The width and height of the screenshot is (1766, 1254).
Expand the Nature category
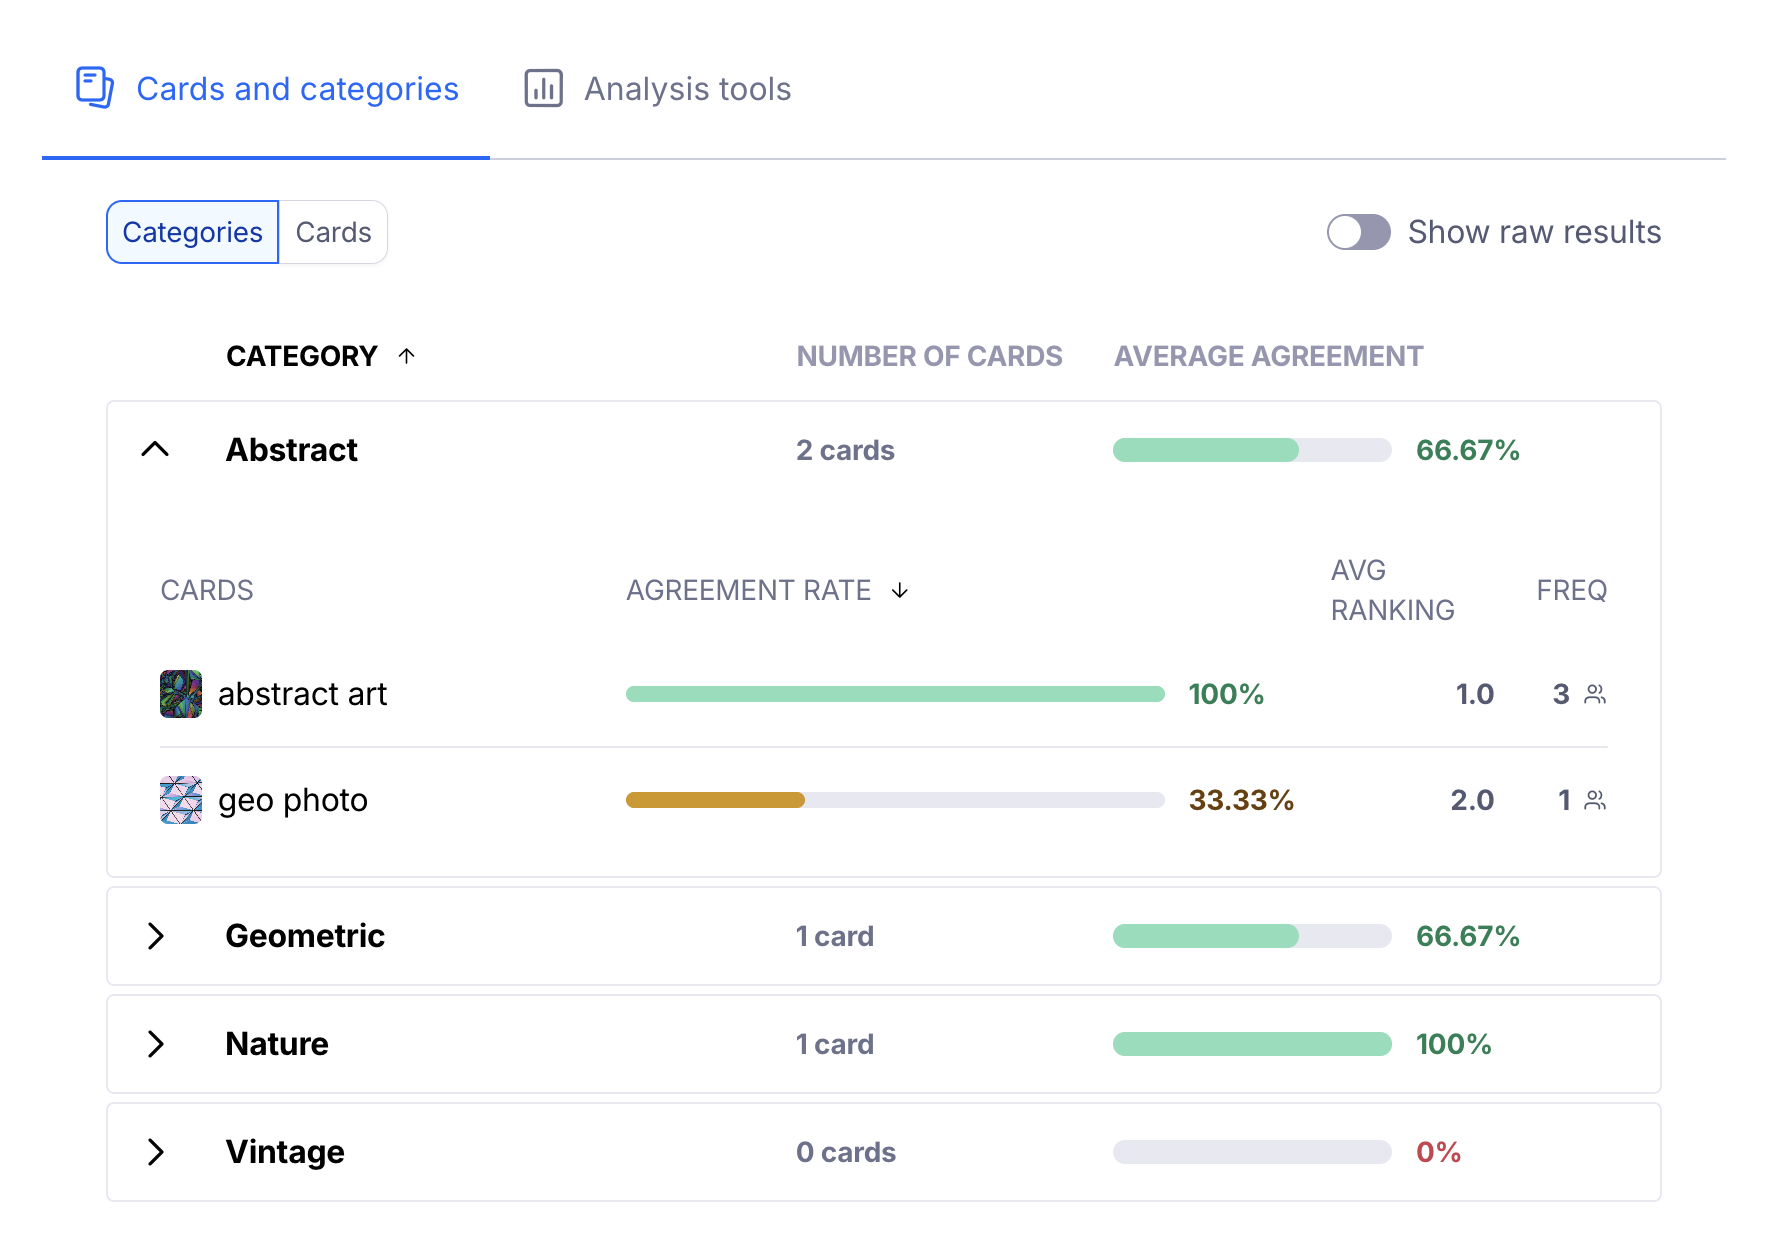[x=155, y=1044]
